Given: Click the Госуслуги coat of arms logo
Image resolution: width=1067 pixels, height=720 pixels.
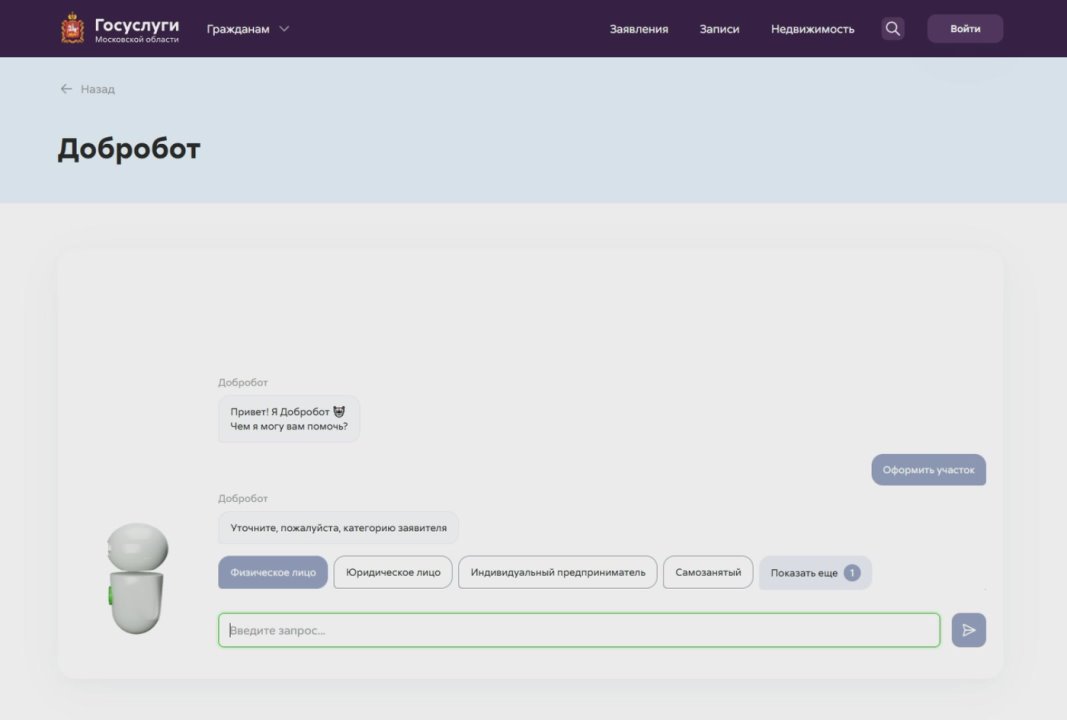Looking at the screenshot, I should [72, 28].
